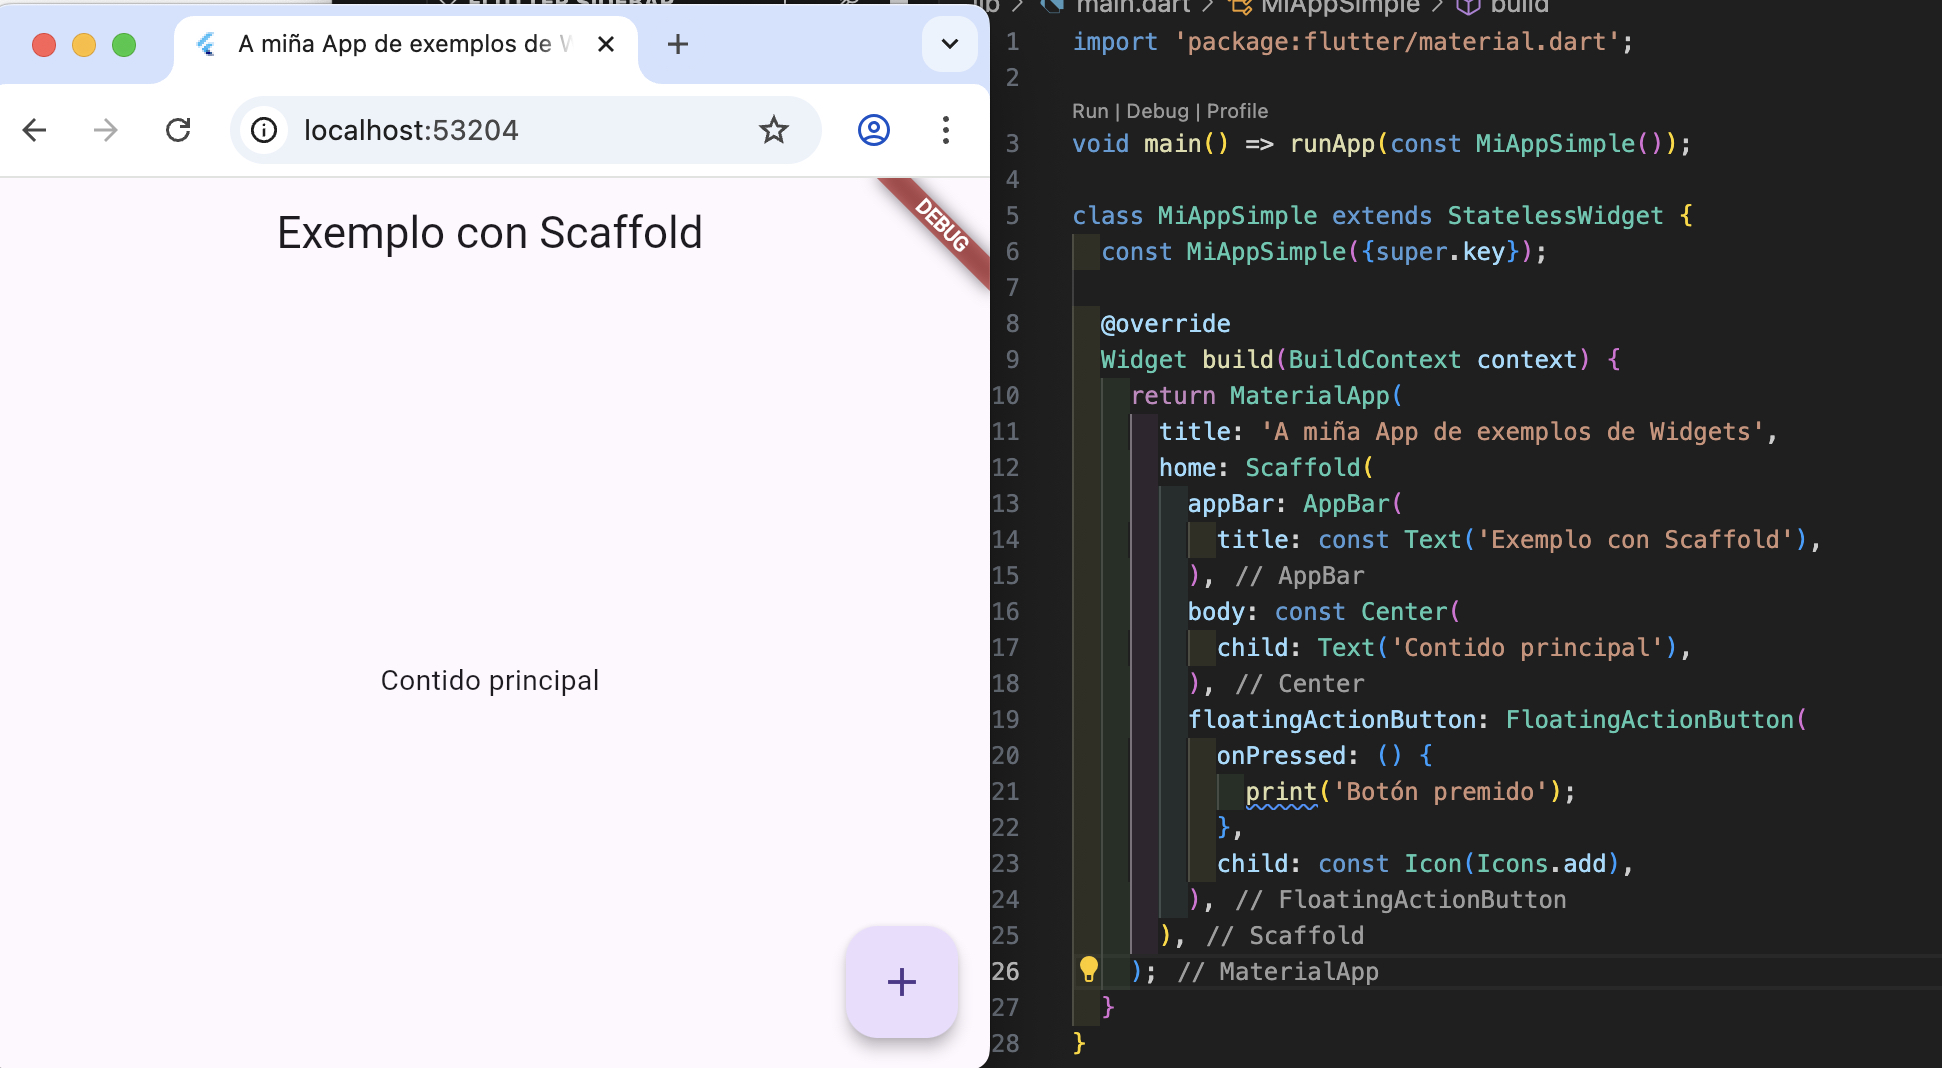1942x1068 pixels.
Task: Open the Chrome profile icon
Action: click(x=873, y=130)
